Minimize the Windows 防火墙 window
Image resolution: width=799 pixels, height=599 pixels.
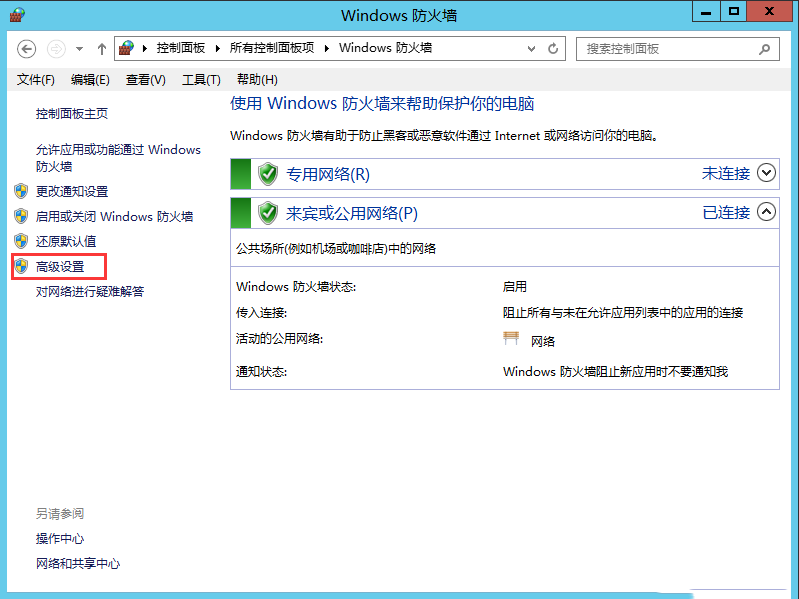(x=706, y=12)
